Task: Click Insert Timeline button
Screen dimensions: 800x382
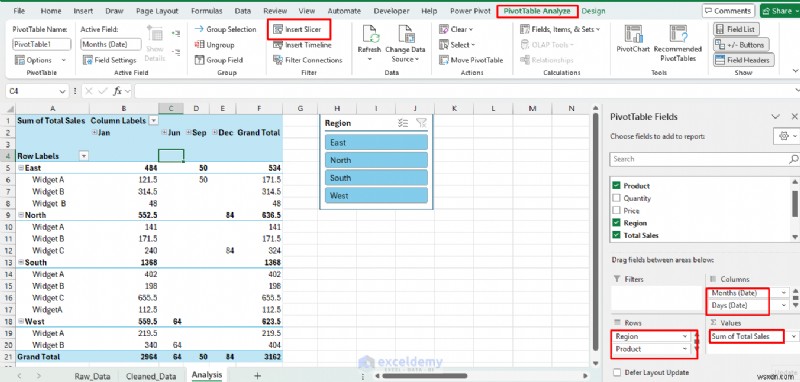Action: (x=302, y=45)
